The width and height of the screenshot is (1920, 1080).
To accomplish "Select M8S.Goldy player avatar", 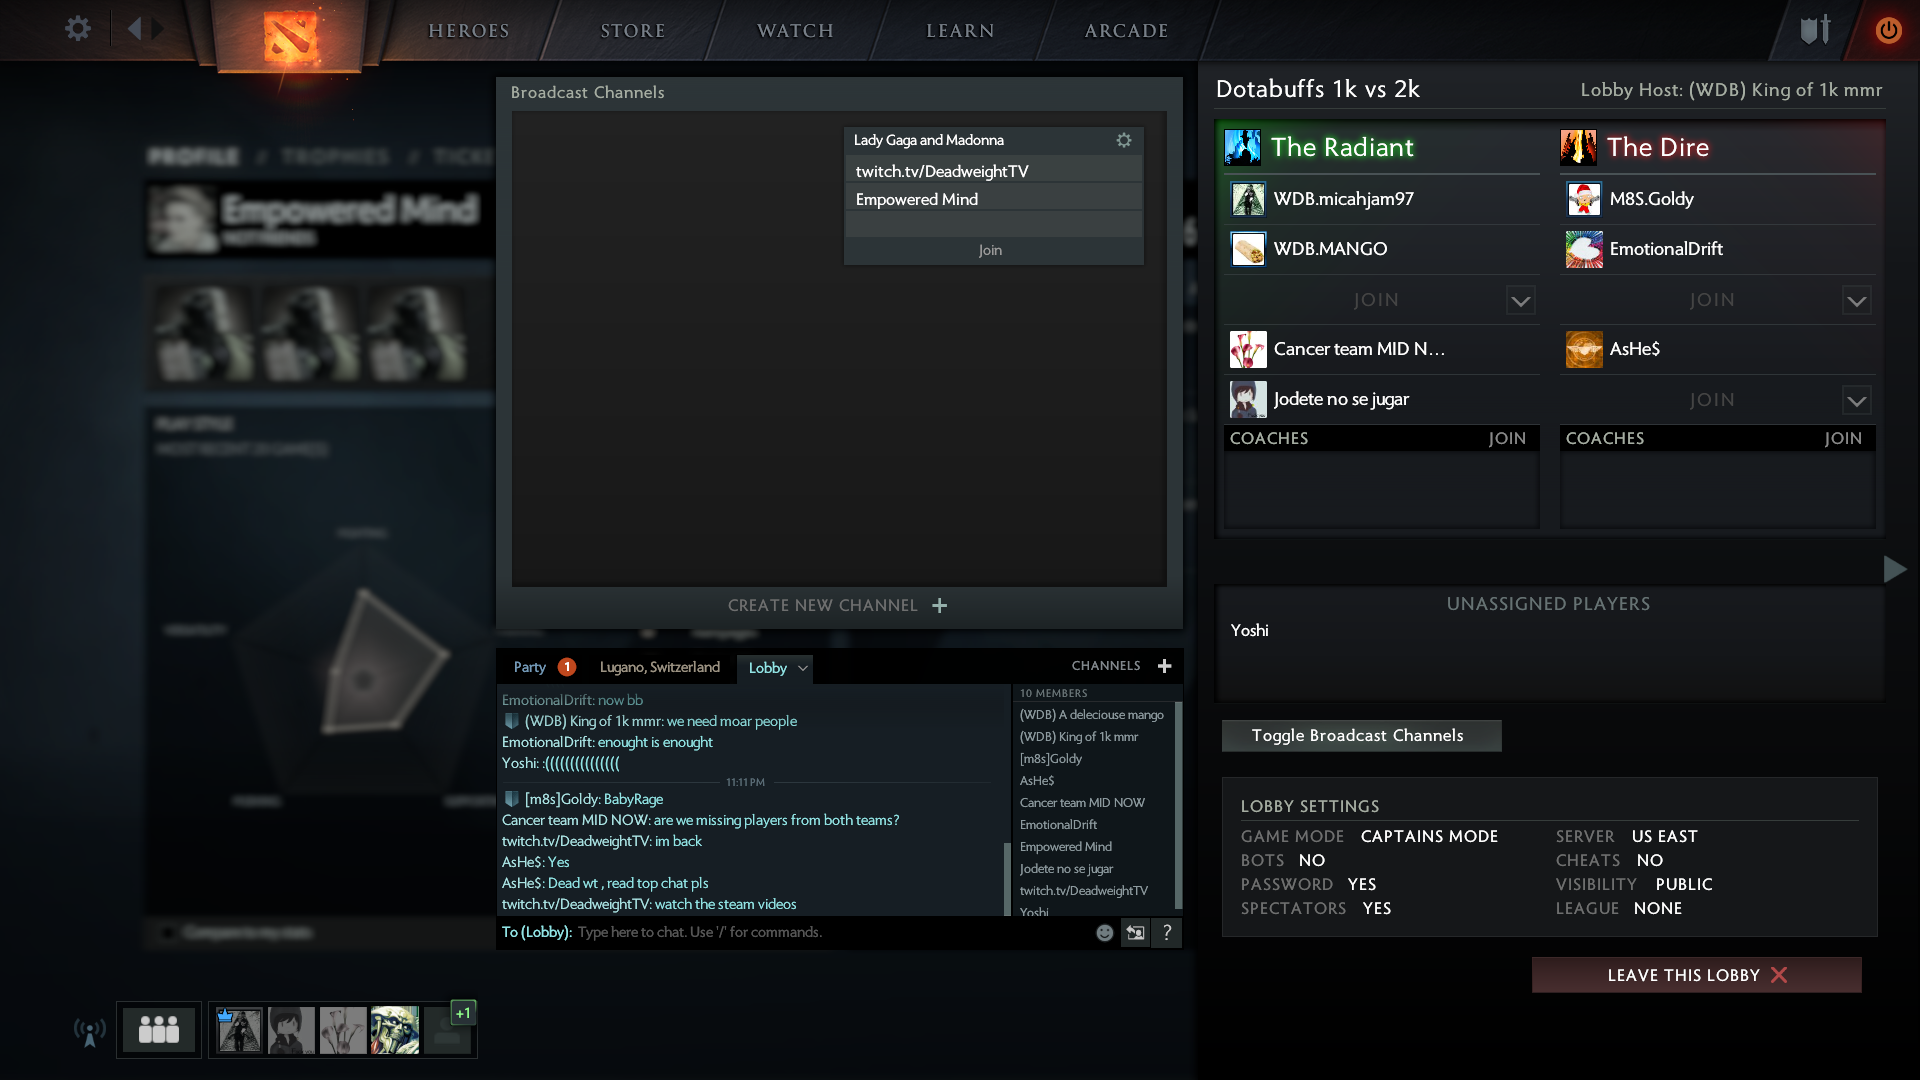I will point(1584,199).
